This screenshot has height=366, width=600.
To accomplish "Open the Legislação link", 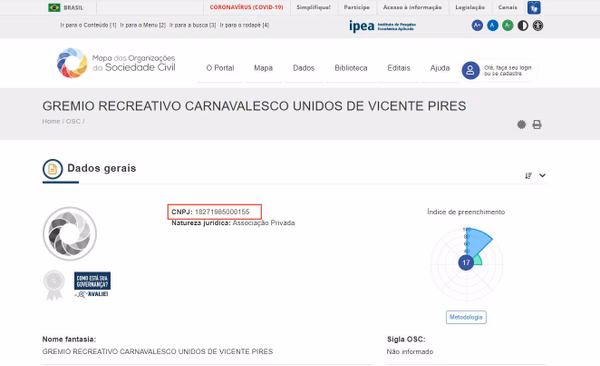I will tap(470, 7).
